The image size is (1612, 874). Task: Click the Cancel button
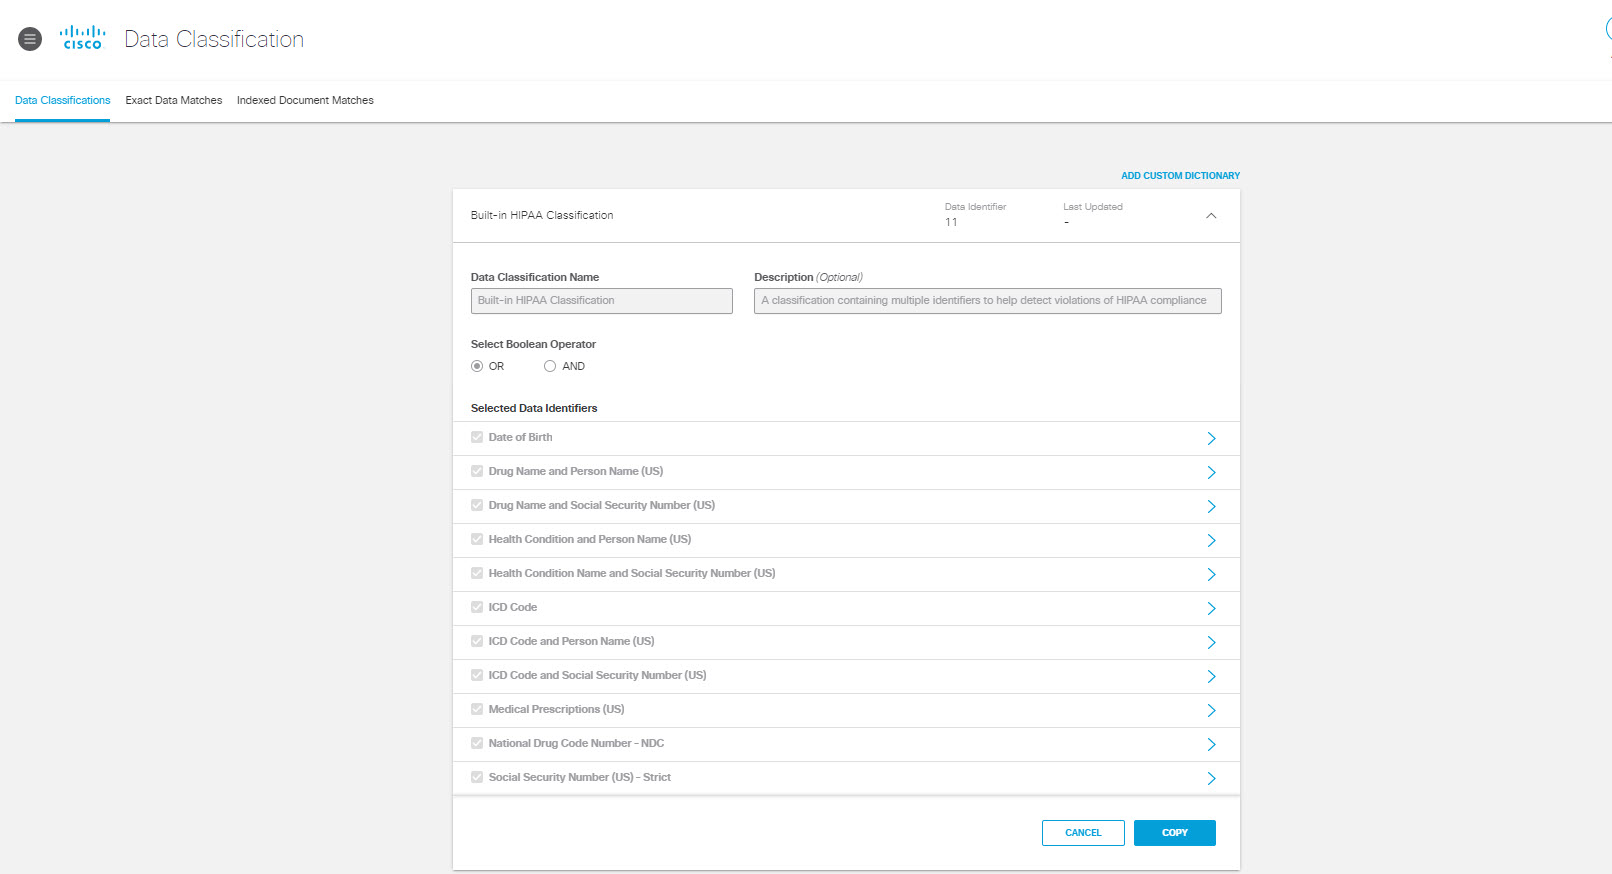[1083, 833]
